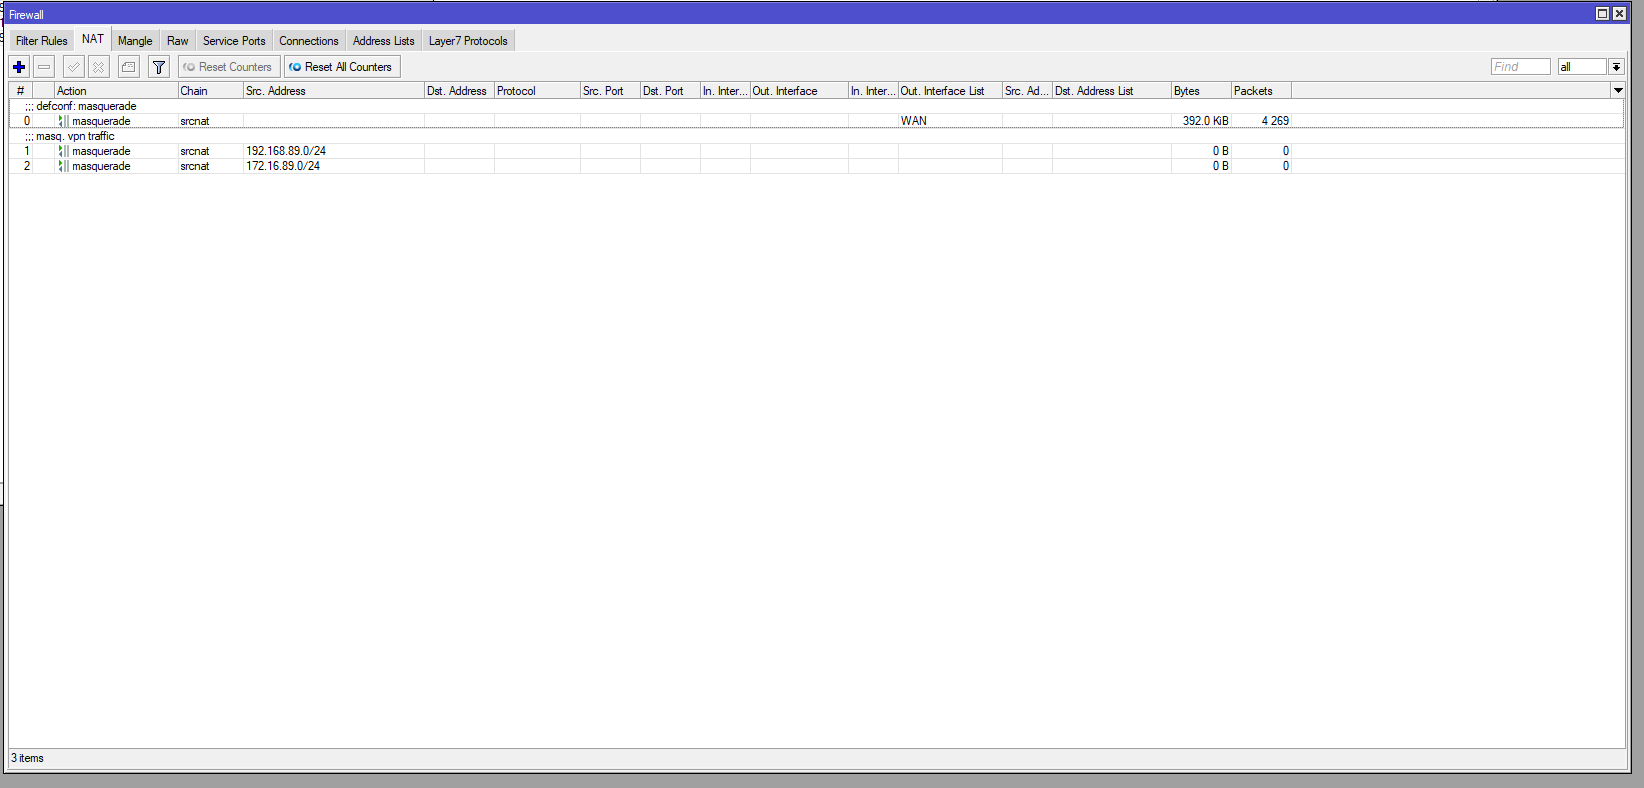Open the Raw tab

(178, 41)
